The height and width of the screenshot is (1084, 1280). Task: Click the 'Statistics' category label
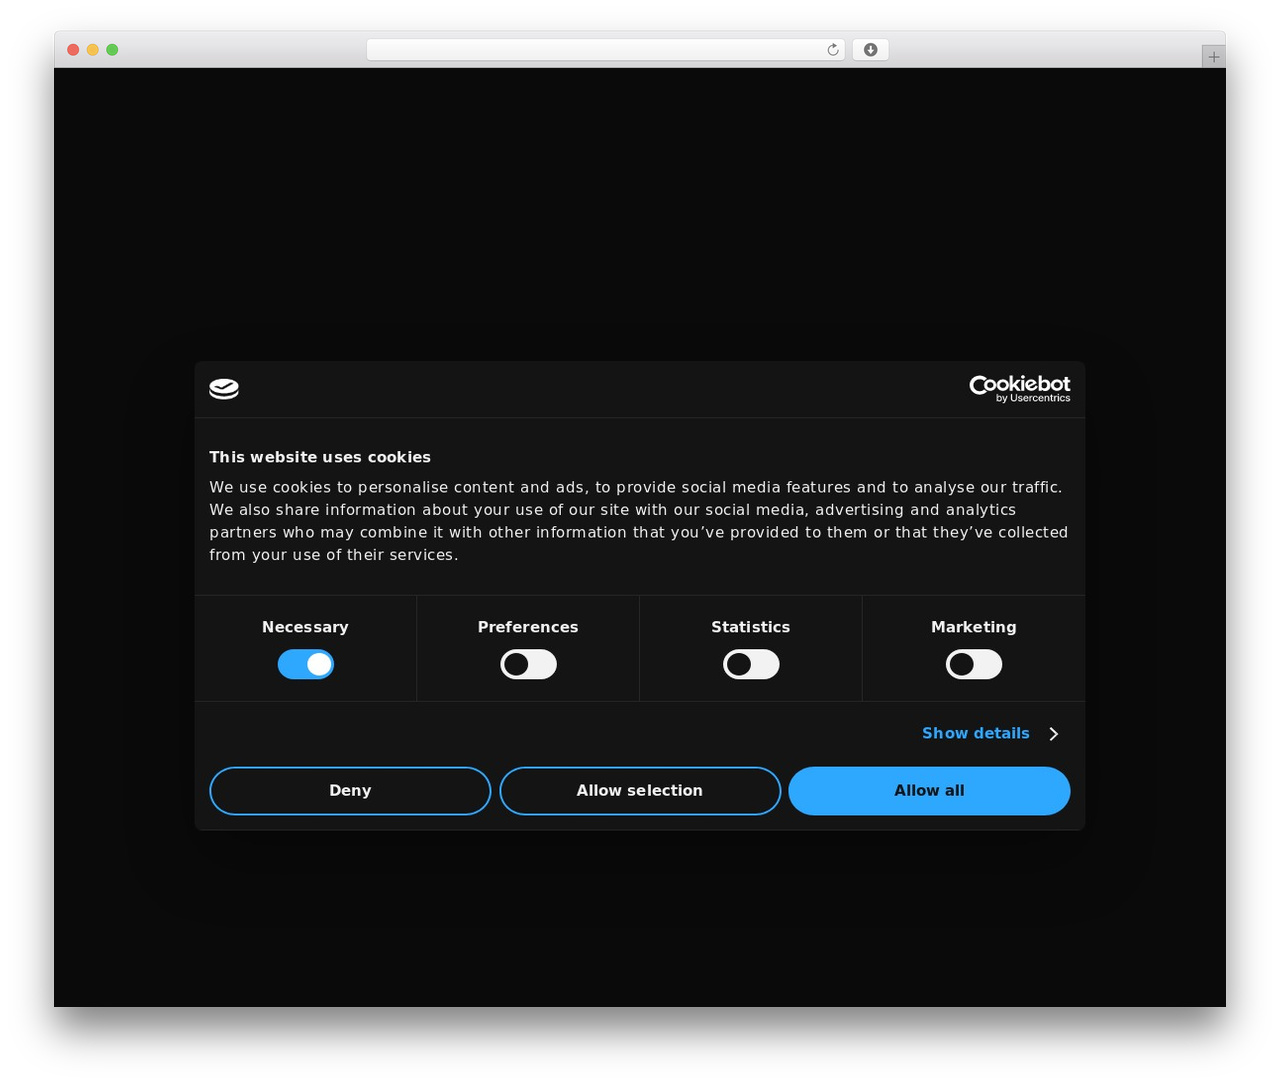point(751,627)
